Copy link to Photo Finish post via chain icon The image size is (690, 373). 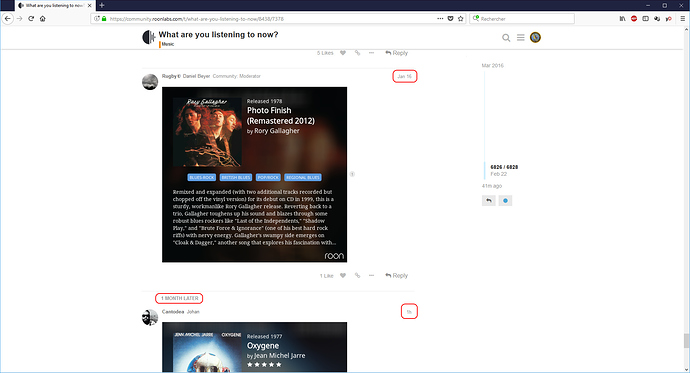pyautogui.click(x=357, y=276)
